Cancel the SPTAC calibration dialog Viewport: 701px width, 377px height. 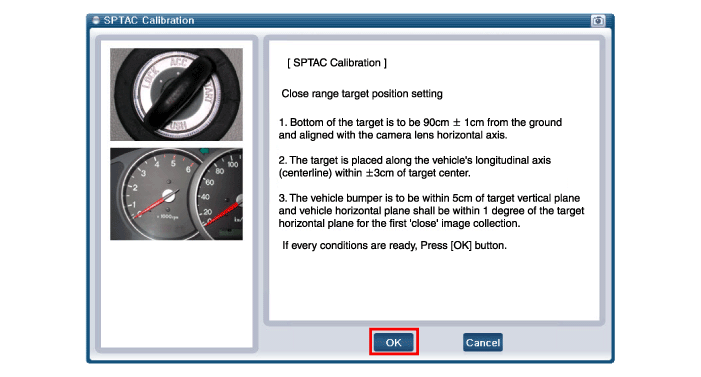482,342
